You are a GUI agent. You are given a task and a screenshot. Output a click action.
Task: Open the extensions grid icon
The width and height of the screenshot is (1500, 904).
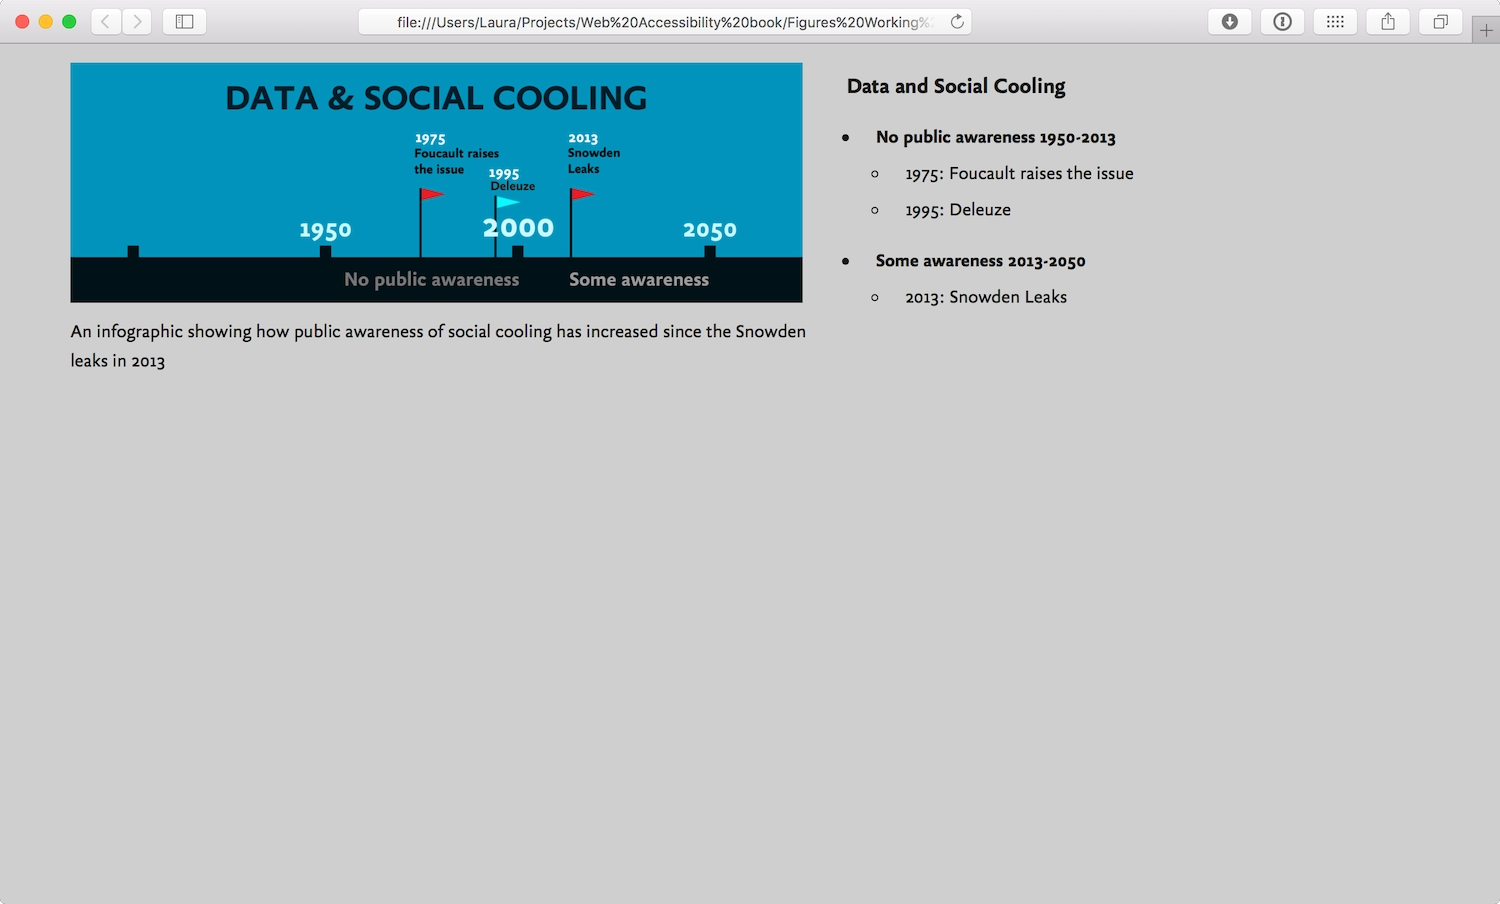click(1335, 20)
